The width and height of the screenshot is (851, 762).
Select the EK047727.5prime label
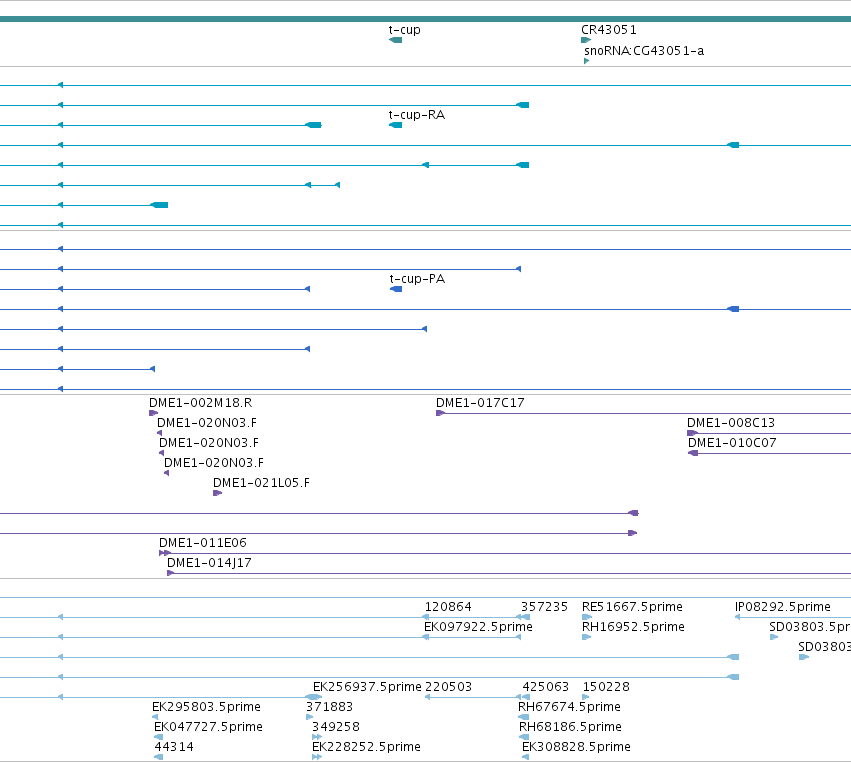(208, 727)
